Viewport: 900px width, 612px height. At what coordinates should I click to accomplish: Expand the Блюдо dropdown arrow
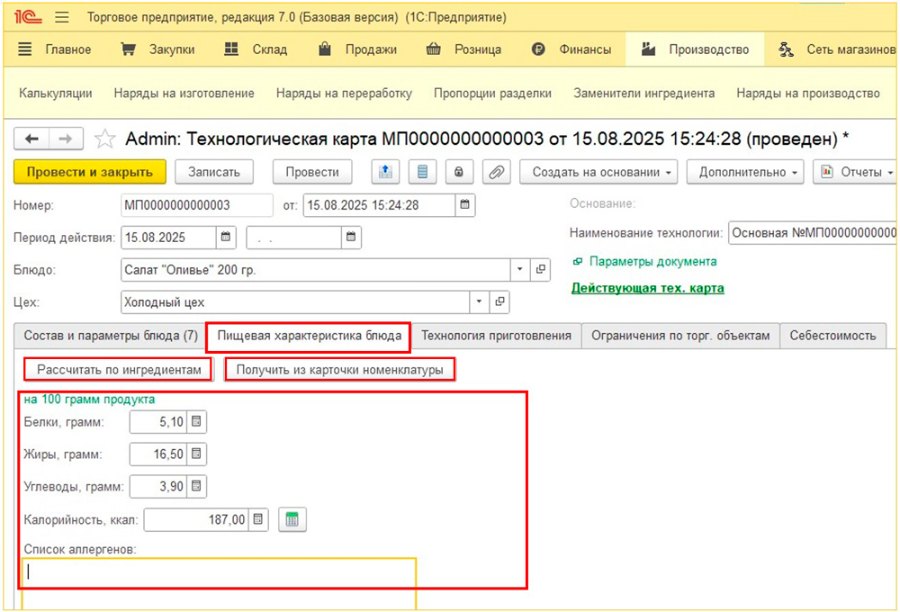click(x=520, y=270)
